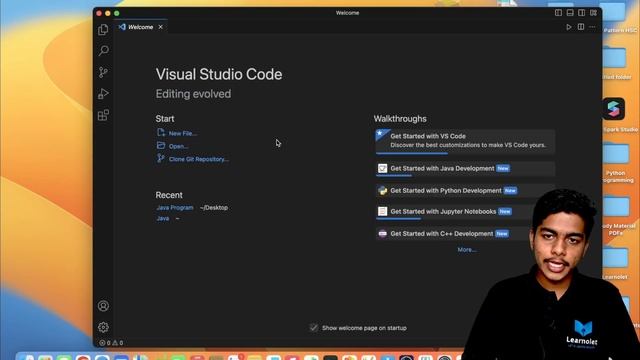Open recent Java Program folder

(x=175, y=208)
